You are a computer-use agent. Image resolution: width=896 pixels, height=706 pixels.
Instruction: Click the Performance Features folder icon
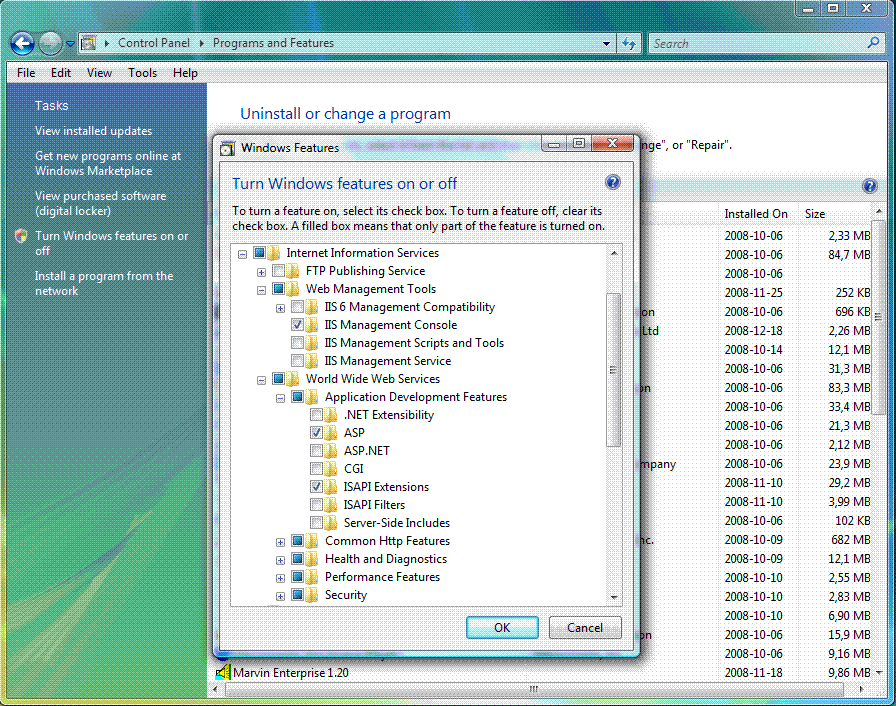[311, 576]
